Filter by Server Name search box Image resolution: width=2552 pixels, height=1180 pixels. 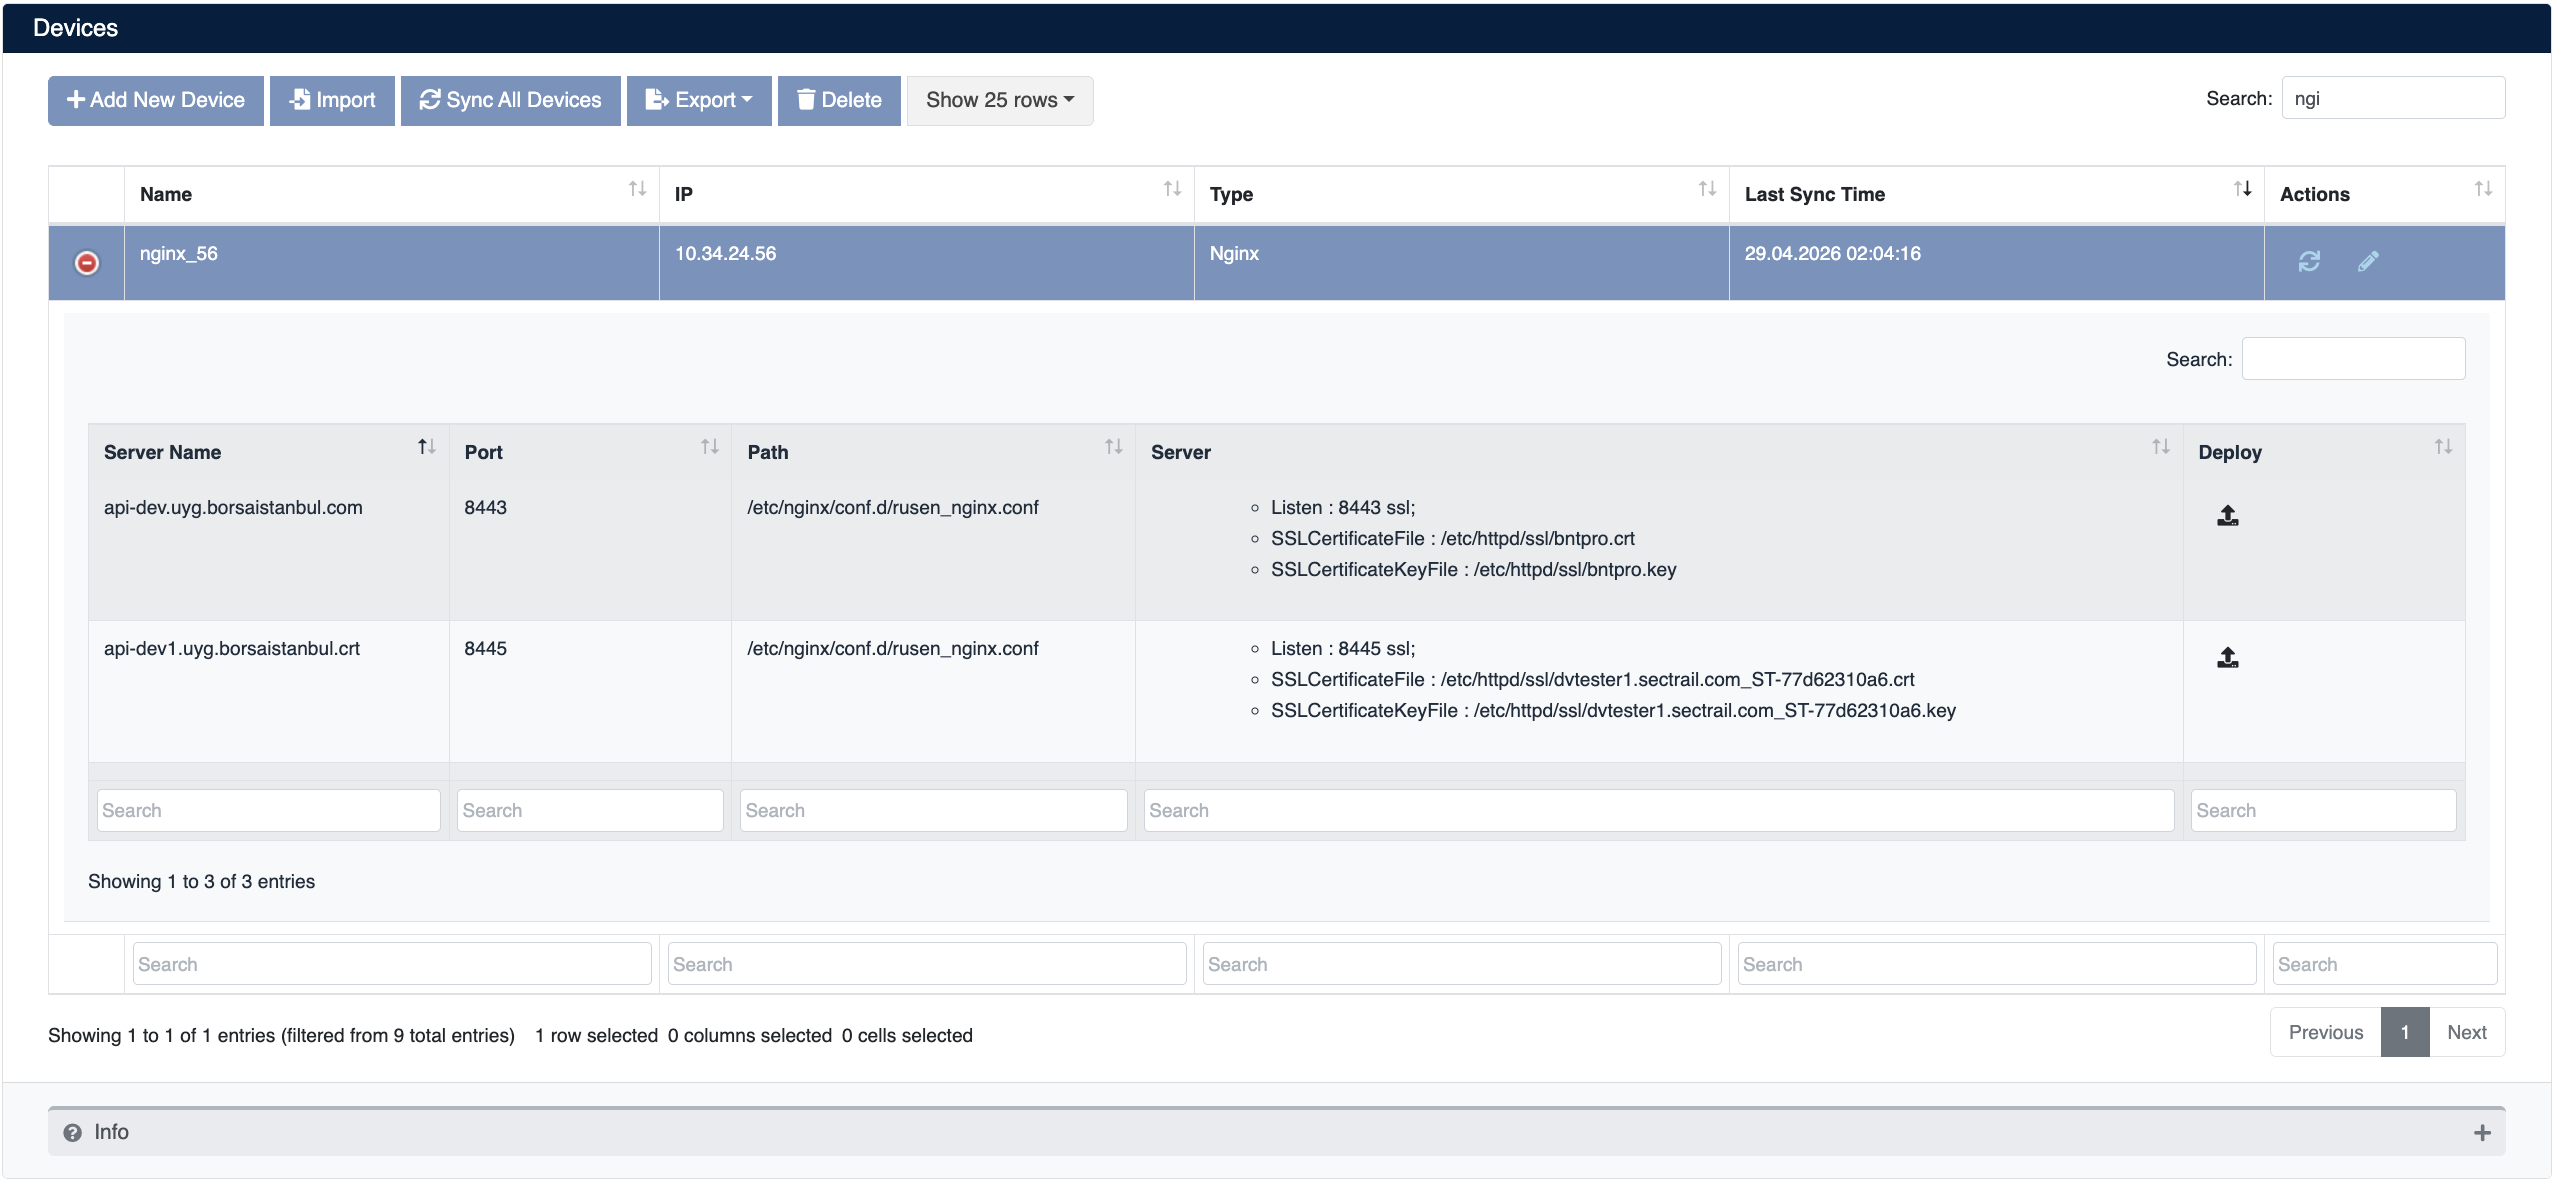[x=269, y=811]
